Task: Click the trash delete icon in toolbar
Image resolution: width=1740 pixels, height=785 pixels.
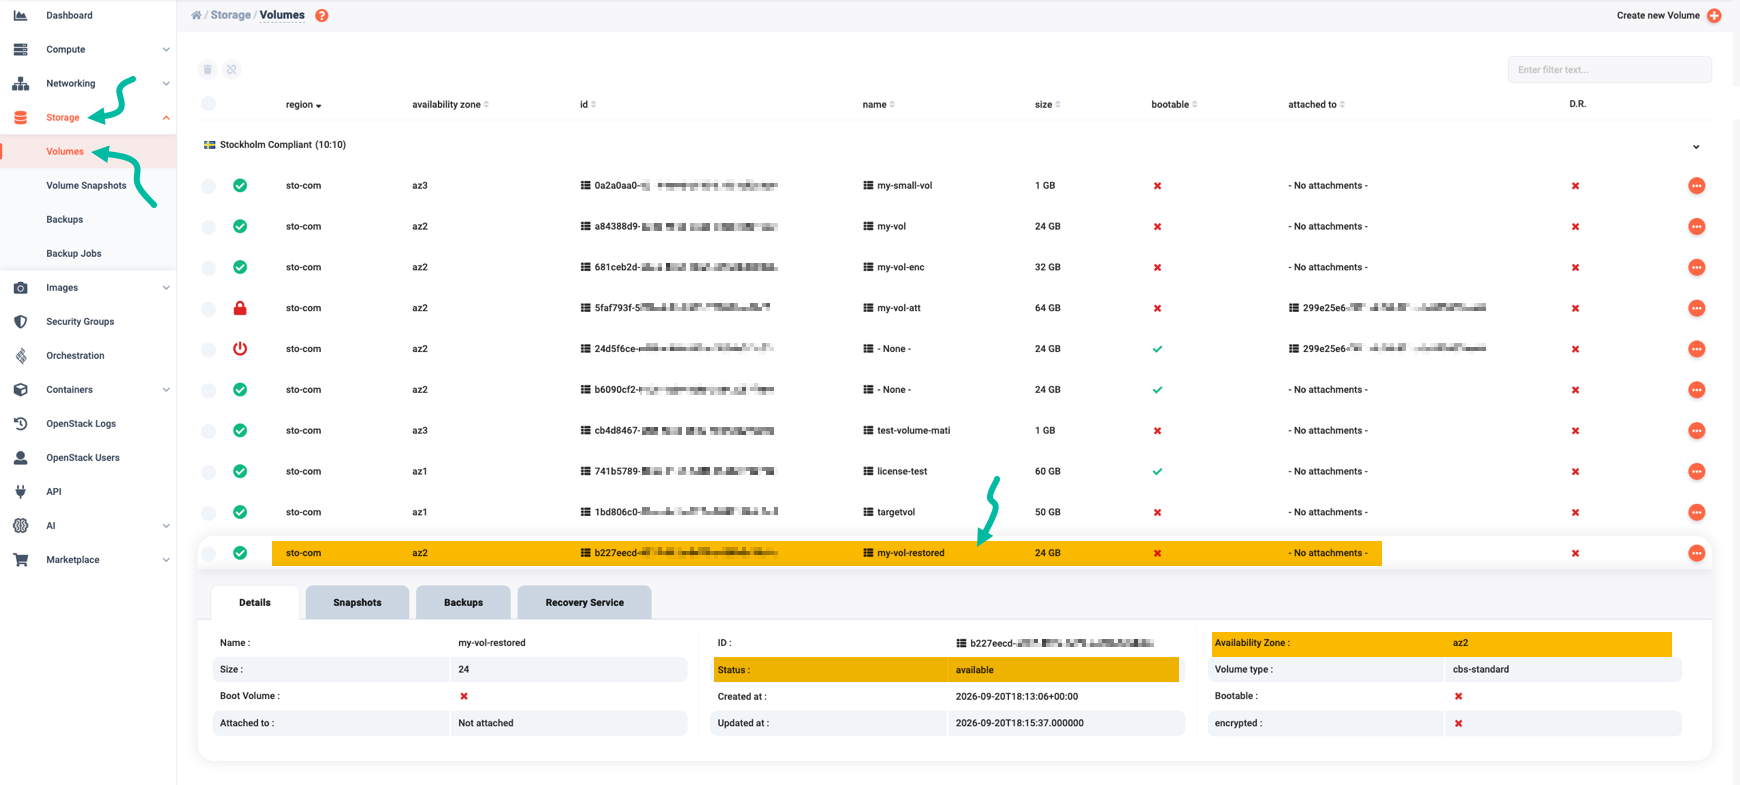Action: (x=208, y=69)
